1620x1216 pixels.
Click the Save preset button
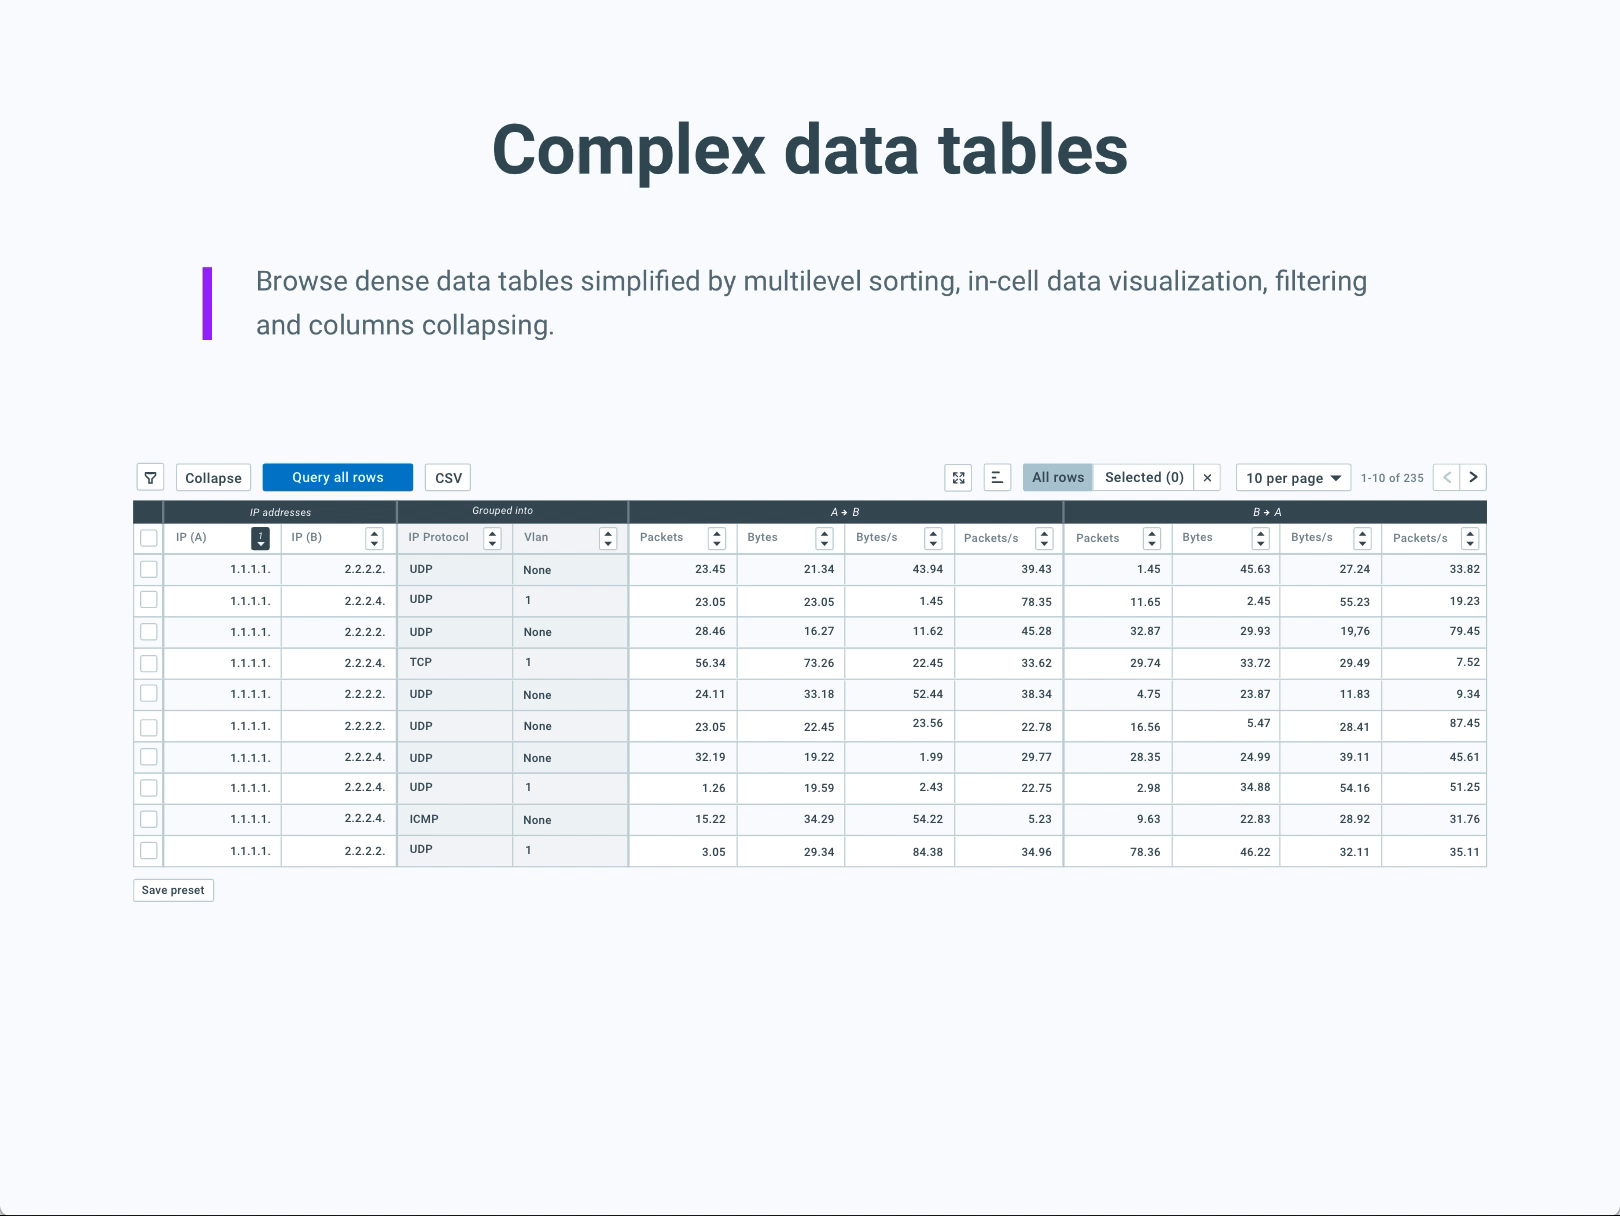pyautogui.click(x=173, y=890)
